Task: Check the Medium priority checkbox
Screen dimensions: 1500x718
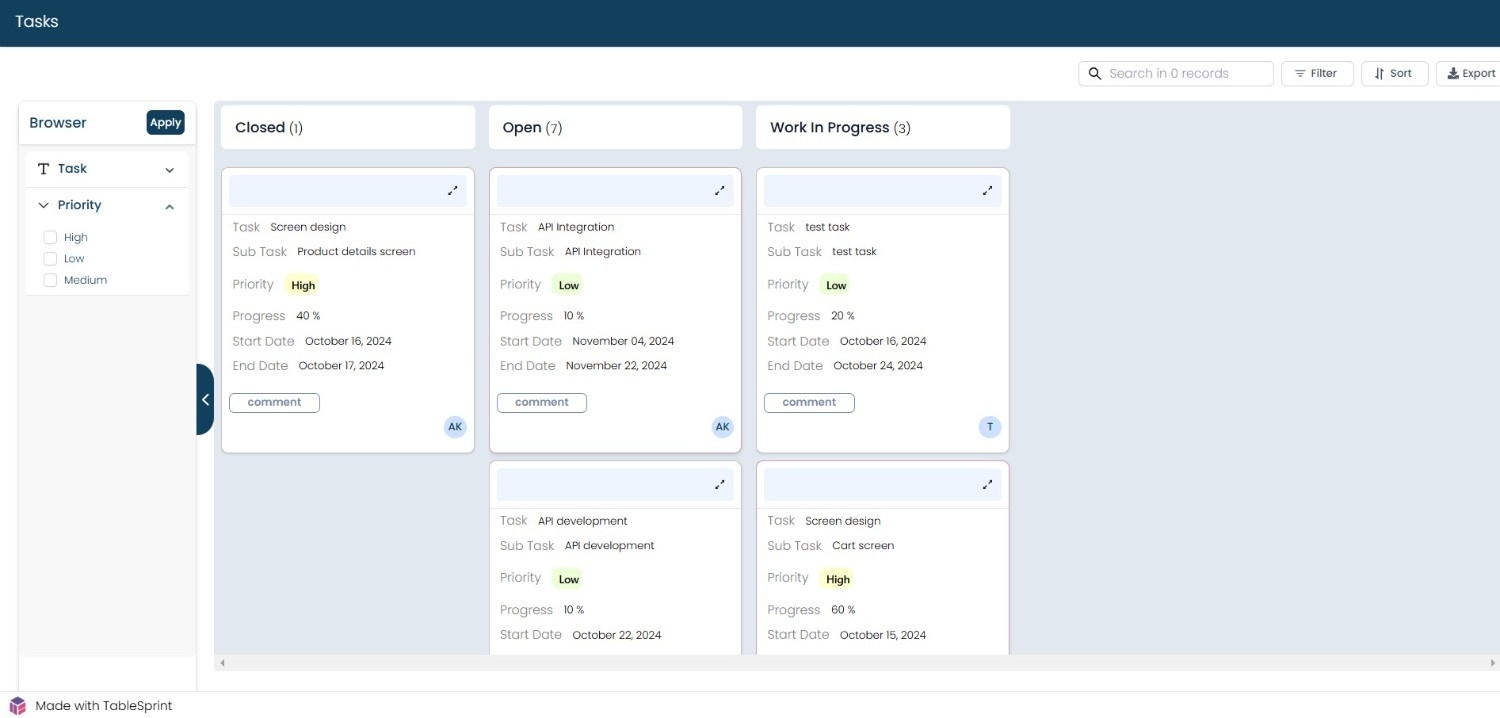Action: coord(50,280)
